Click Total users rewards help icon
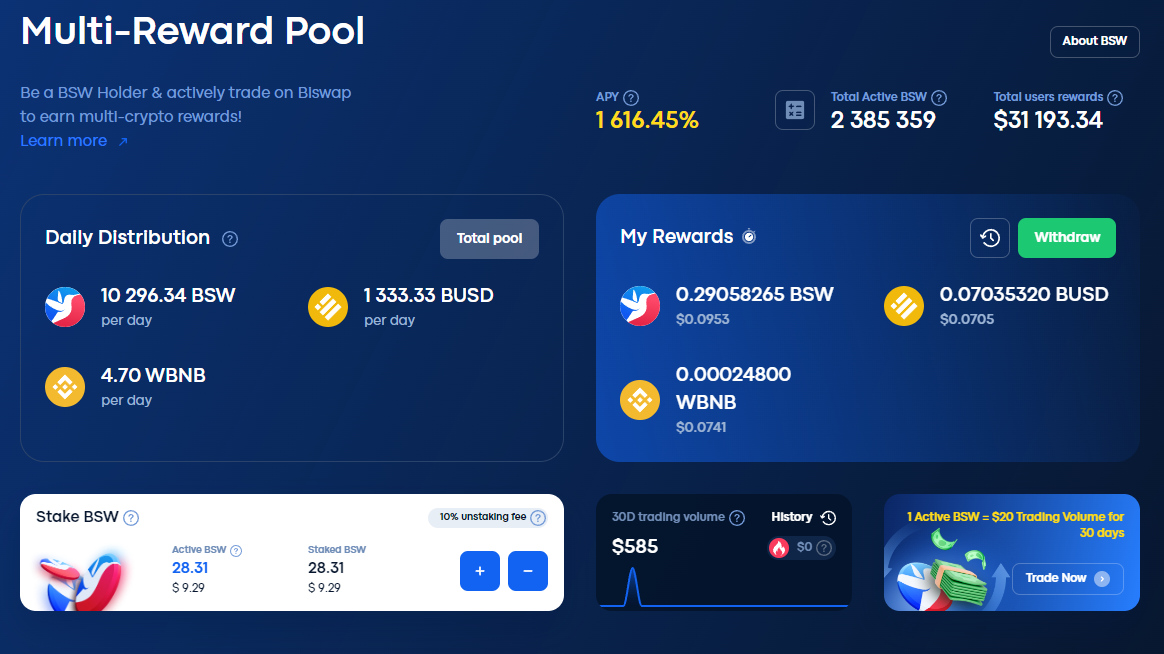 1114,97
